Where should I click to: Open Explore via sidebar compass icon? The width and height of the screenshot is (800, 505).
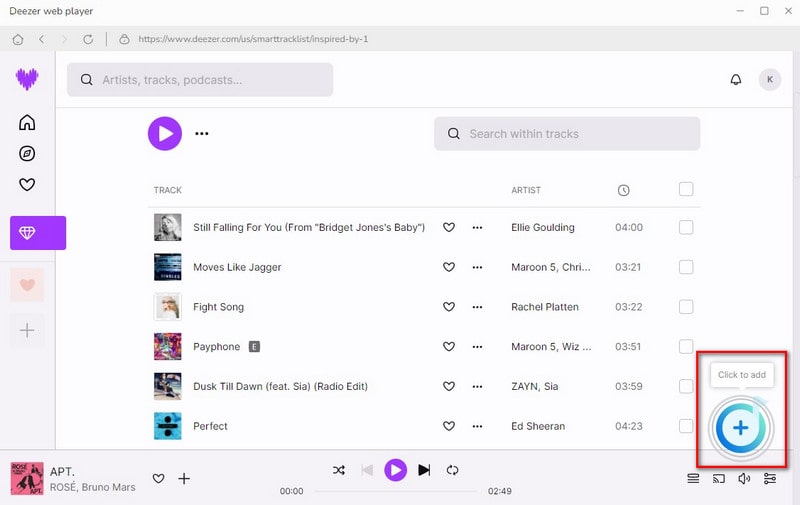[x=27, y=154]
